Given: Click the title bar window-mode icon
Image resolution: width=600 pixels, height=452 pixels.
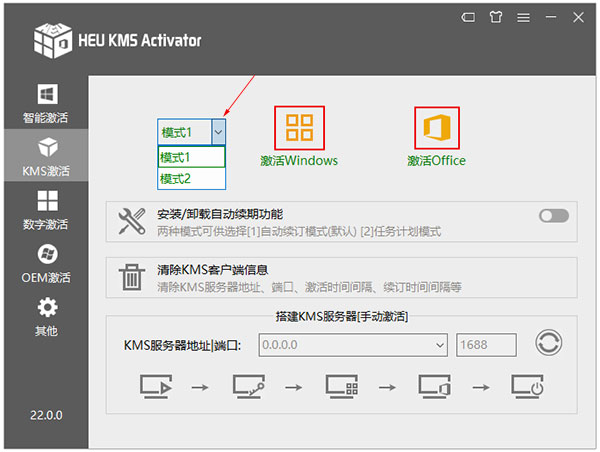Looking at the screenshot, I should click(468, 17).
